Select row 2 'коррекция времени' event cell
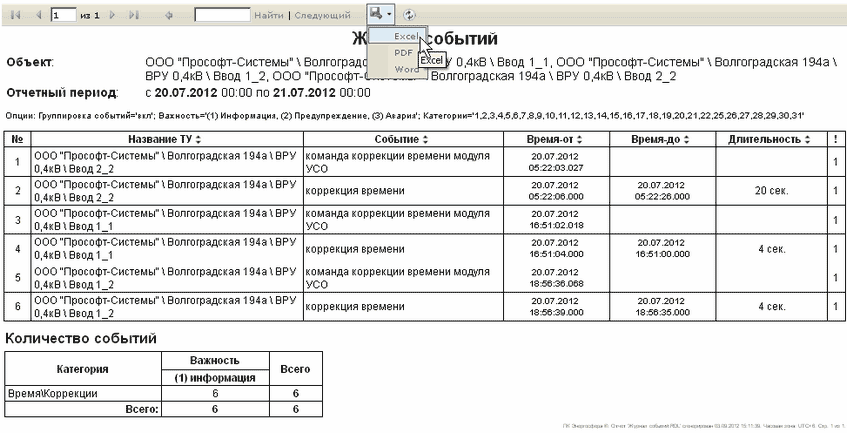 point(402,191)
